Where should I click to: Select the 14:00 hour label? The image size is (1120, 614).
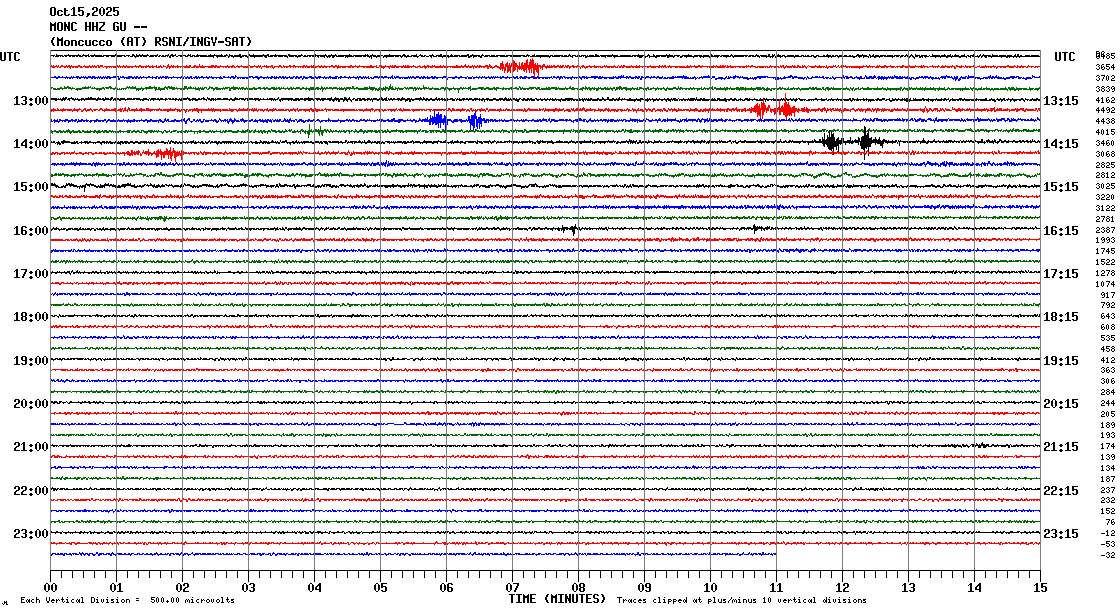[31, 144]
